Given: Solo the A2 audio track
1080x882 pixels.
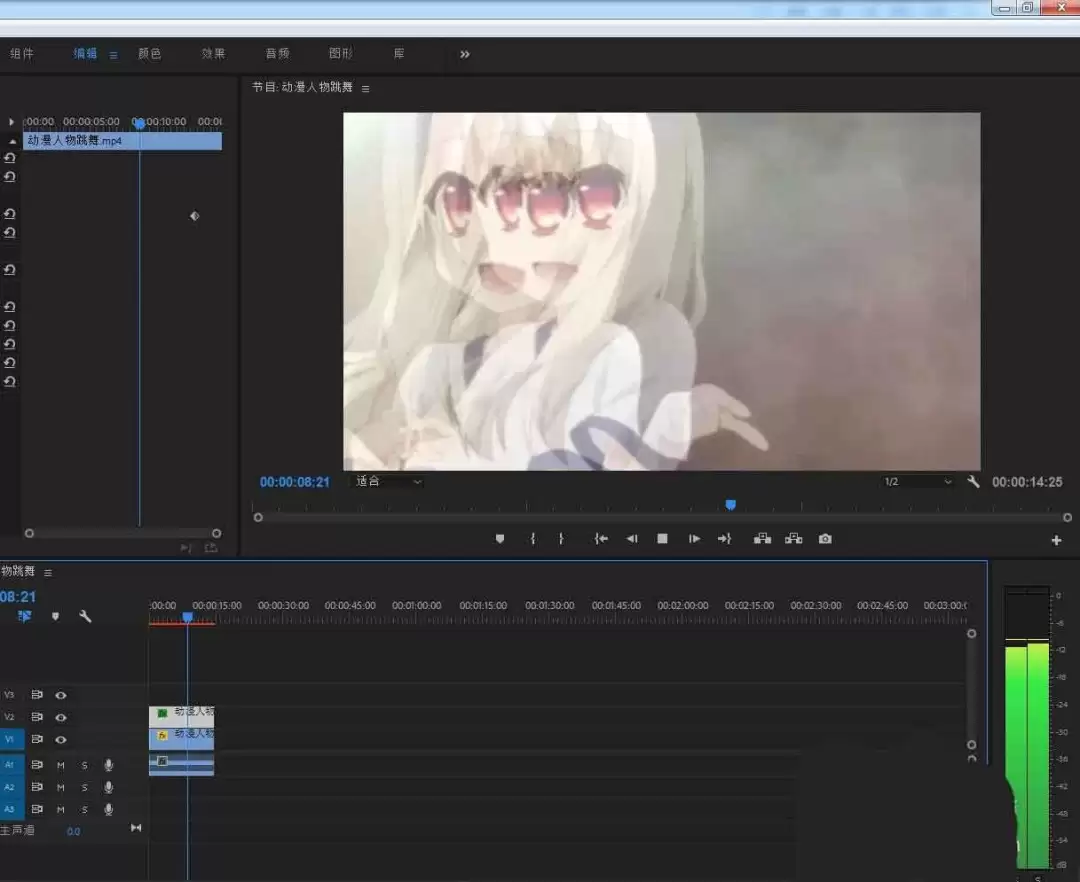Looking at the screenshot, I should tap(84, 788).
